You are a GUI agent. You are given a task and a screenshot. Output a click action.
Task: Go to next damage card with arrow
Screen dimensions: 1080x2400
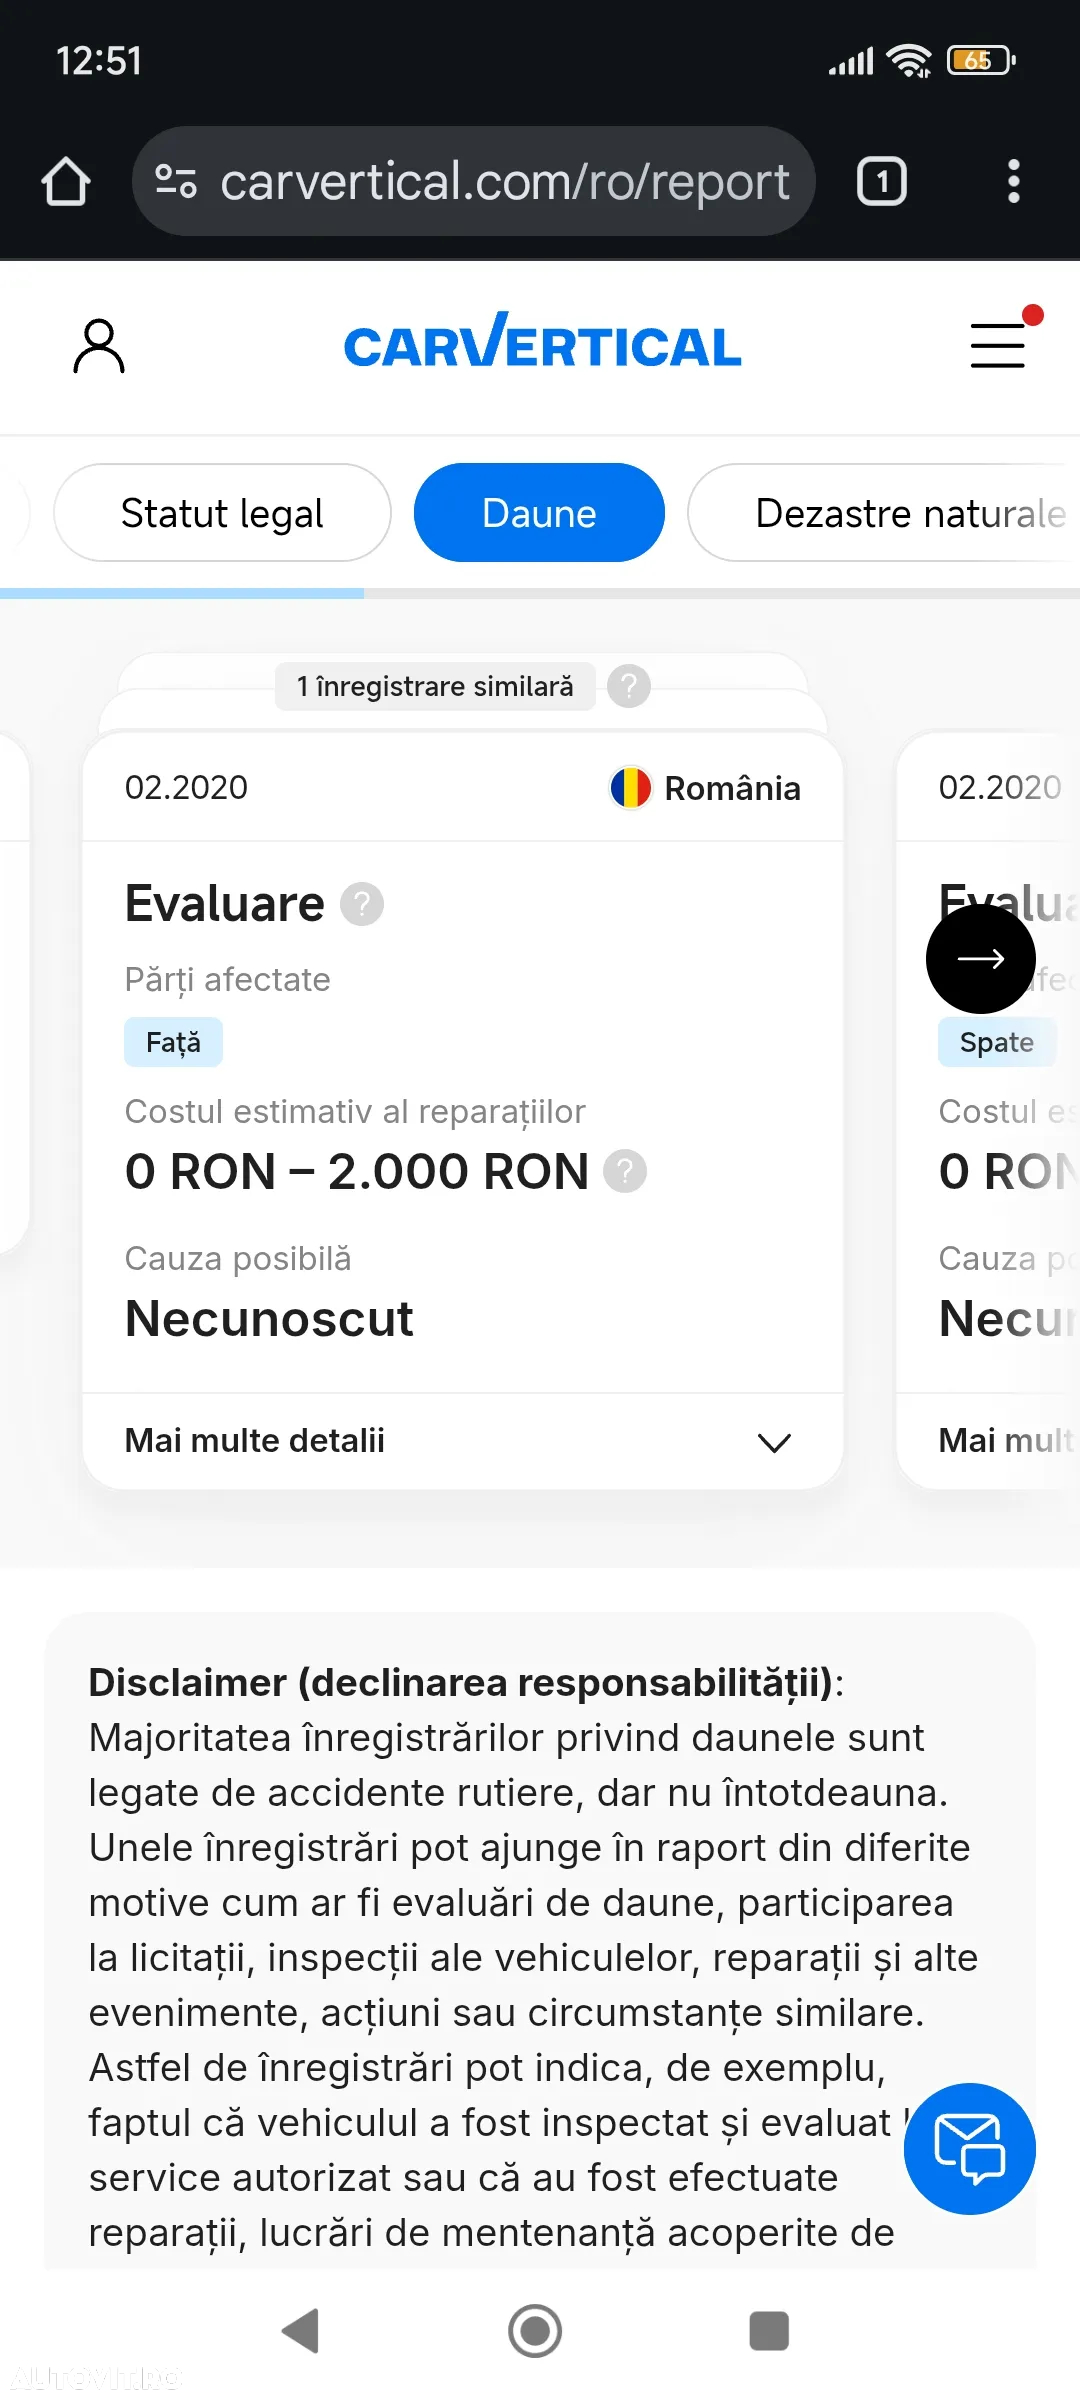(980, 959)
